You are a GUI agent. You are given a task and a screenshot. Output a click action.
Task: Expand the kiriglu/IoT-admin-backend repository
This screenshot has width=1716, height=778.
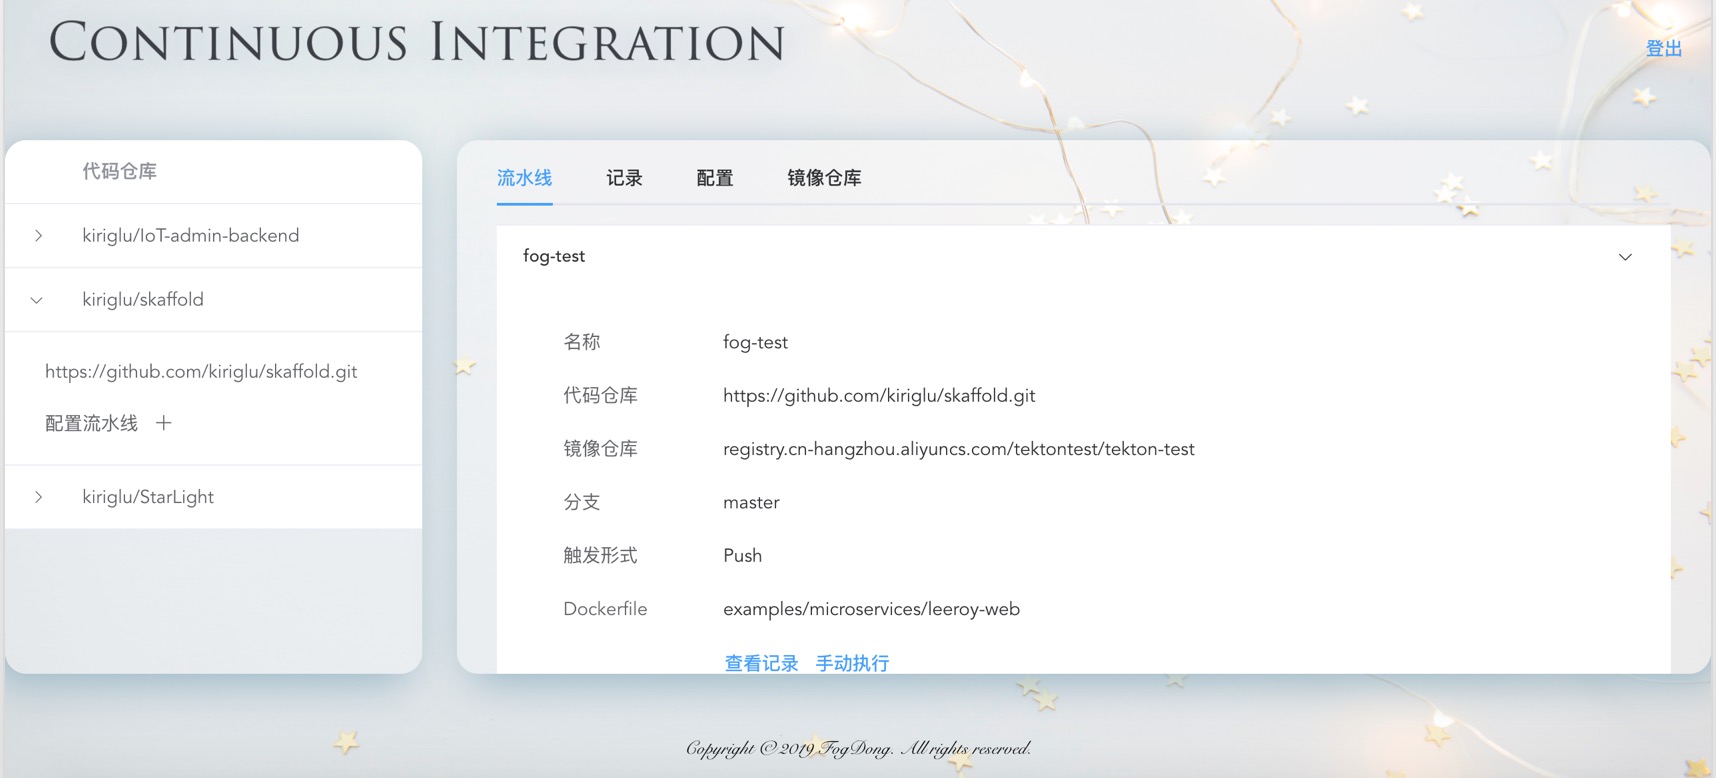(x=38, y=236)
